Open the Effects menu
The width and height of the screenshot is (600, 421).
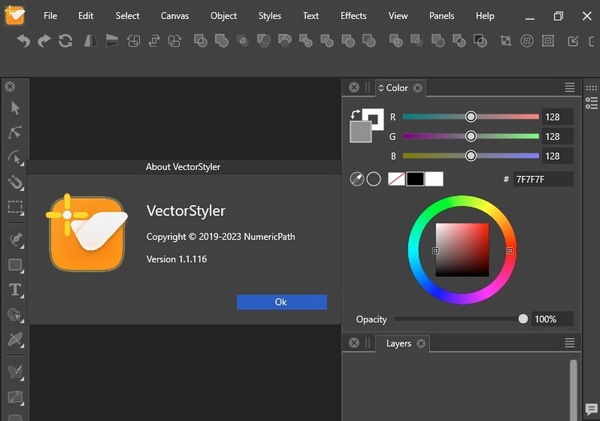(353, 16)
